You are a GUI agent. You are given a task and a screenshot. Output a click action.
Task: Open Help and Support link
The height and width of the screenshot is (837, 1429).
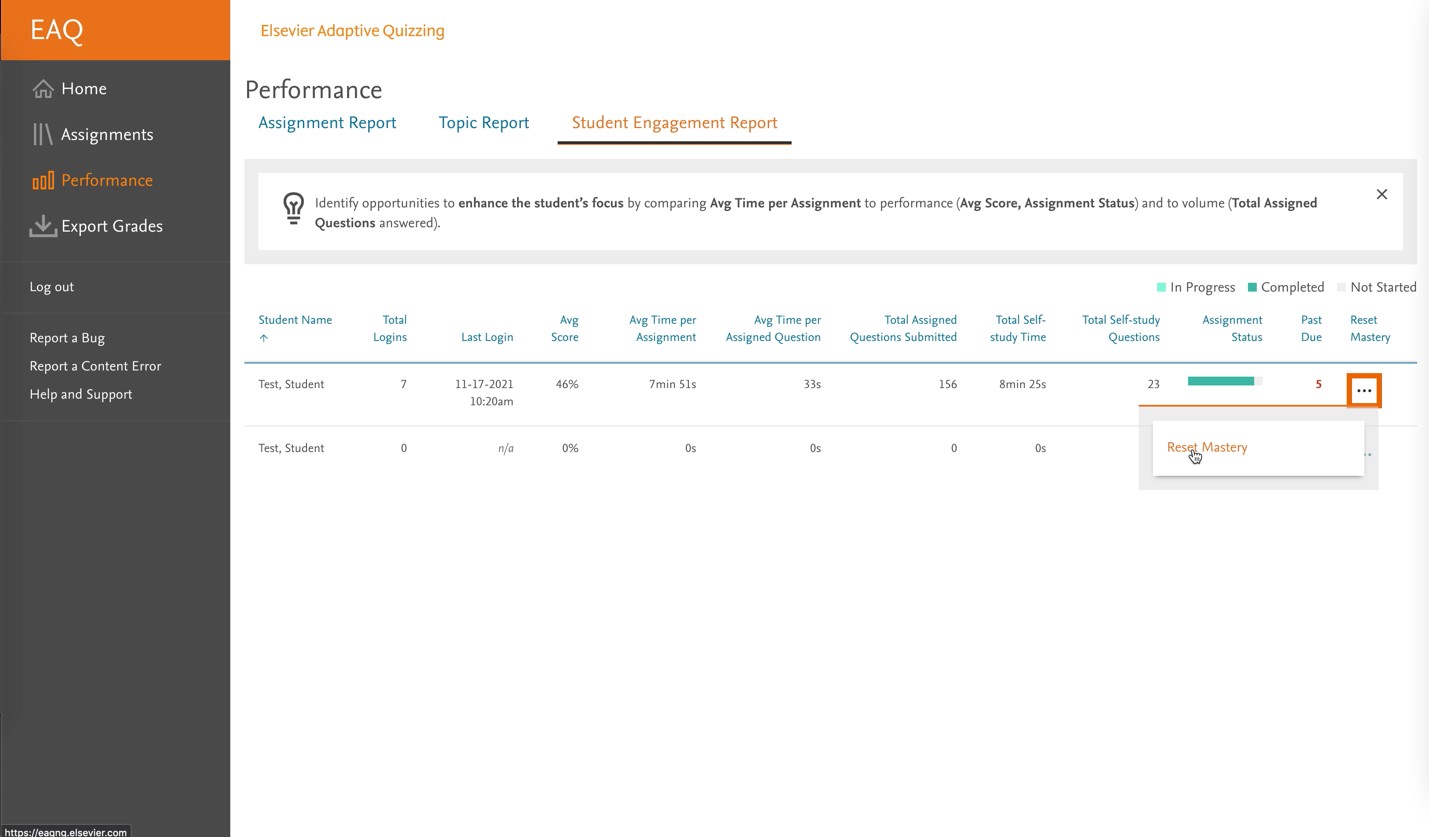click(81, 394)
